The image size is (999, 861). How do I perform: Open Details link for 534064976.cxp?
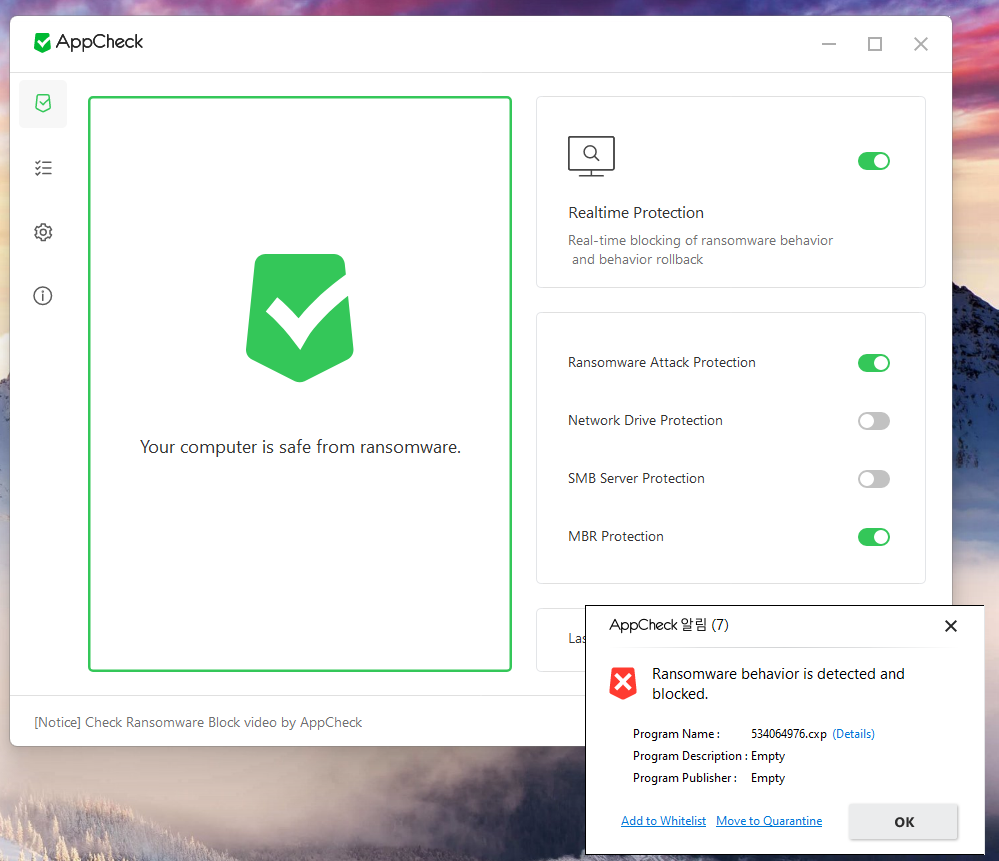[853, 734]
